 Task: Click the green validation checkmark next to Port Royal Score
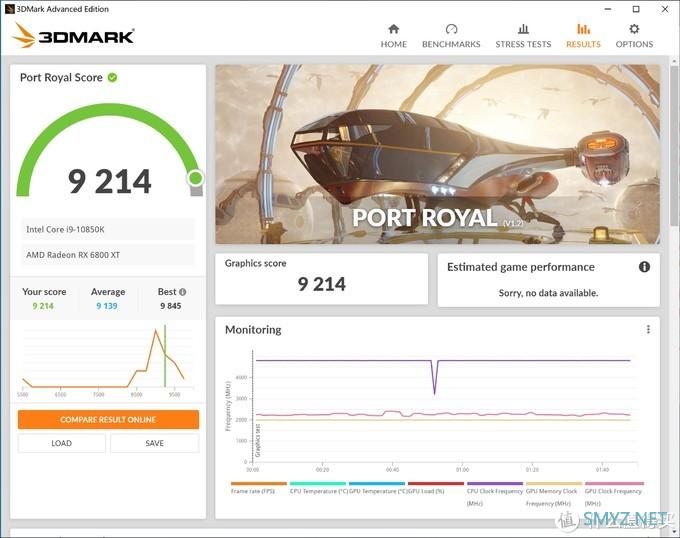point(112,78)
